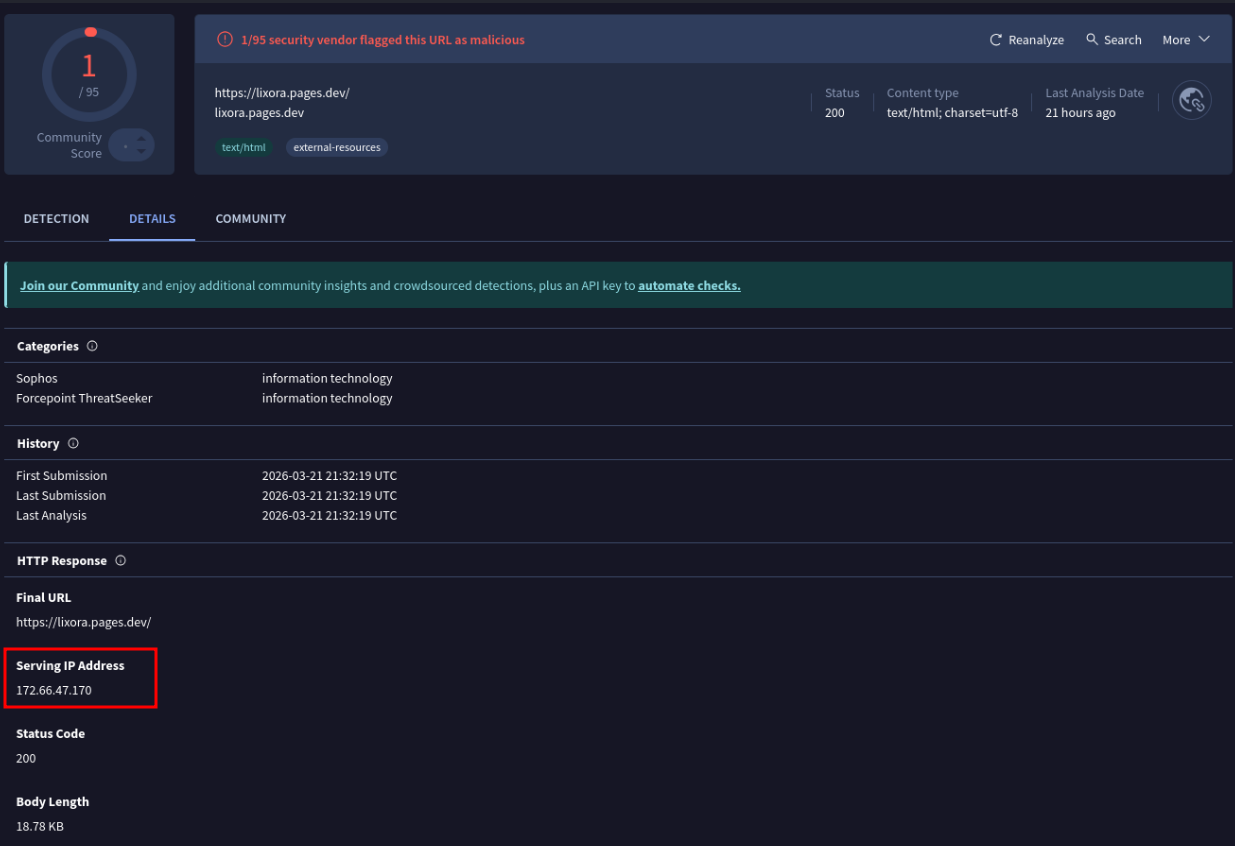1235x846 pixels.
Task: Follow the Join our Community link
Action: coord(79,286)
